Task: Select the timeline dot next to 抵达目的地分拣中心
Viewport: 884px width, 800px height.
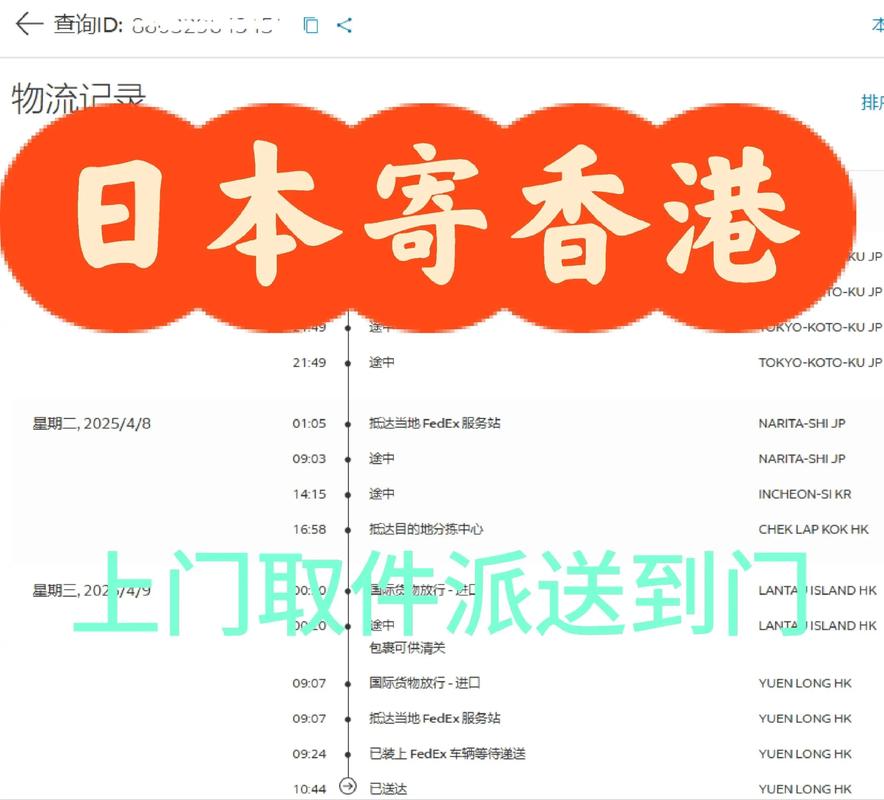Action: click(x=347, y=529)
